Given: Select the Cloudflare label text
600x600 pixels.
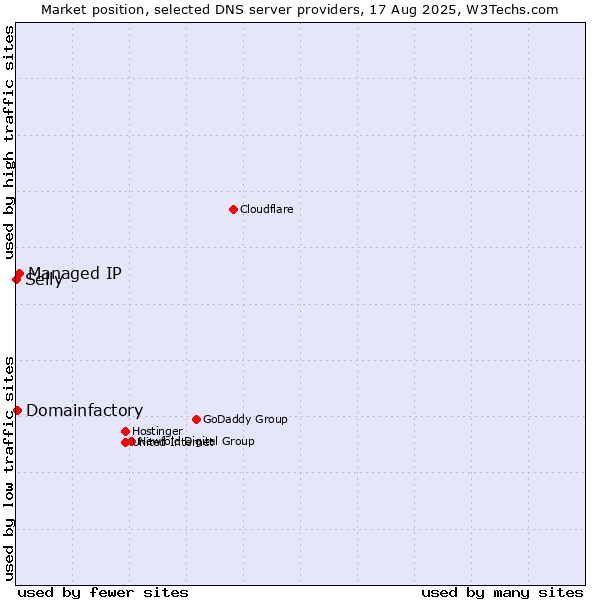Looking at the screenshot, I should click(x=267, y=209).
